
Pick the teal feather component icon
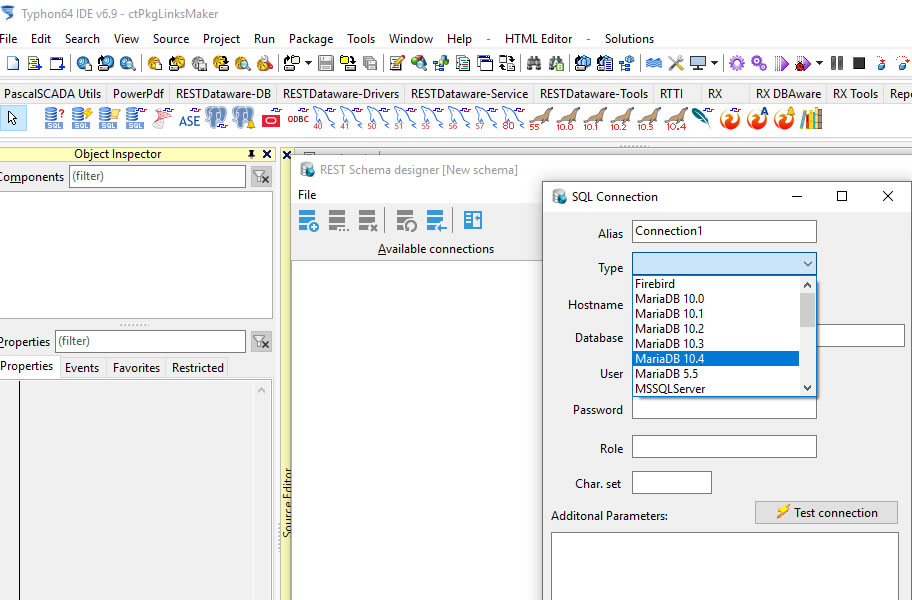[702, 119]
